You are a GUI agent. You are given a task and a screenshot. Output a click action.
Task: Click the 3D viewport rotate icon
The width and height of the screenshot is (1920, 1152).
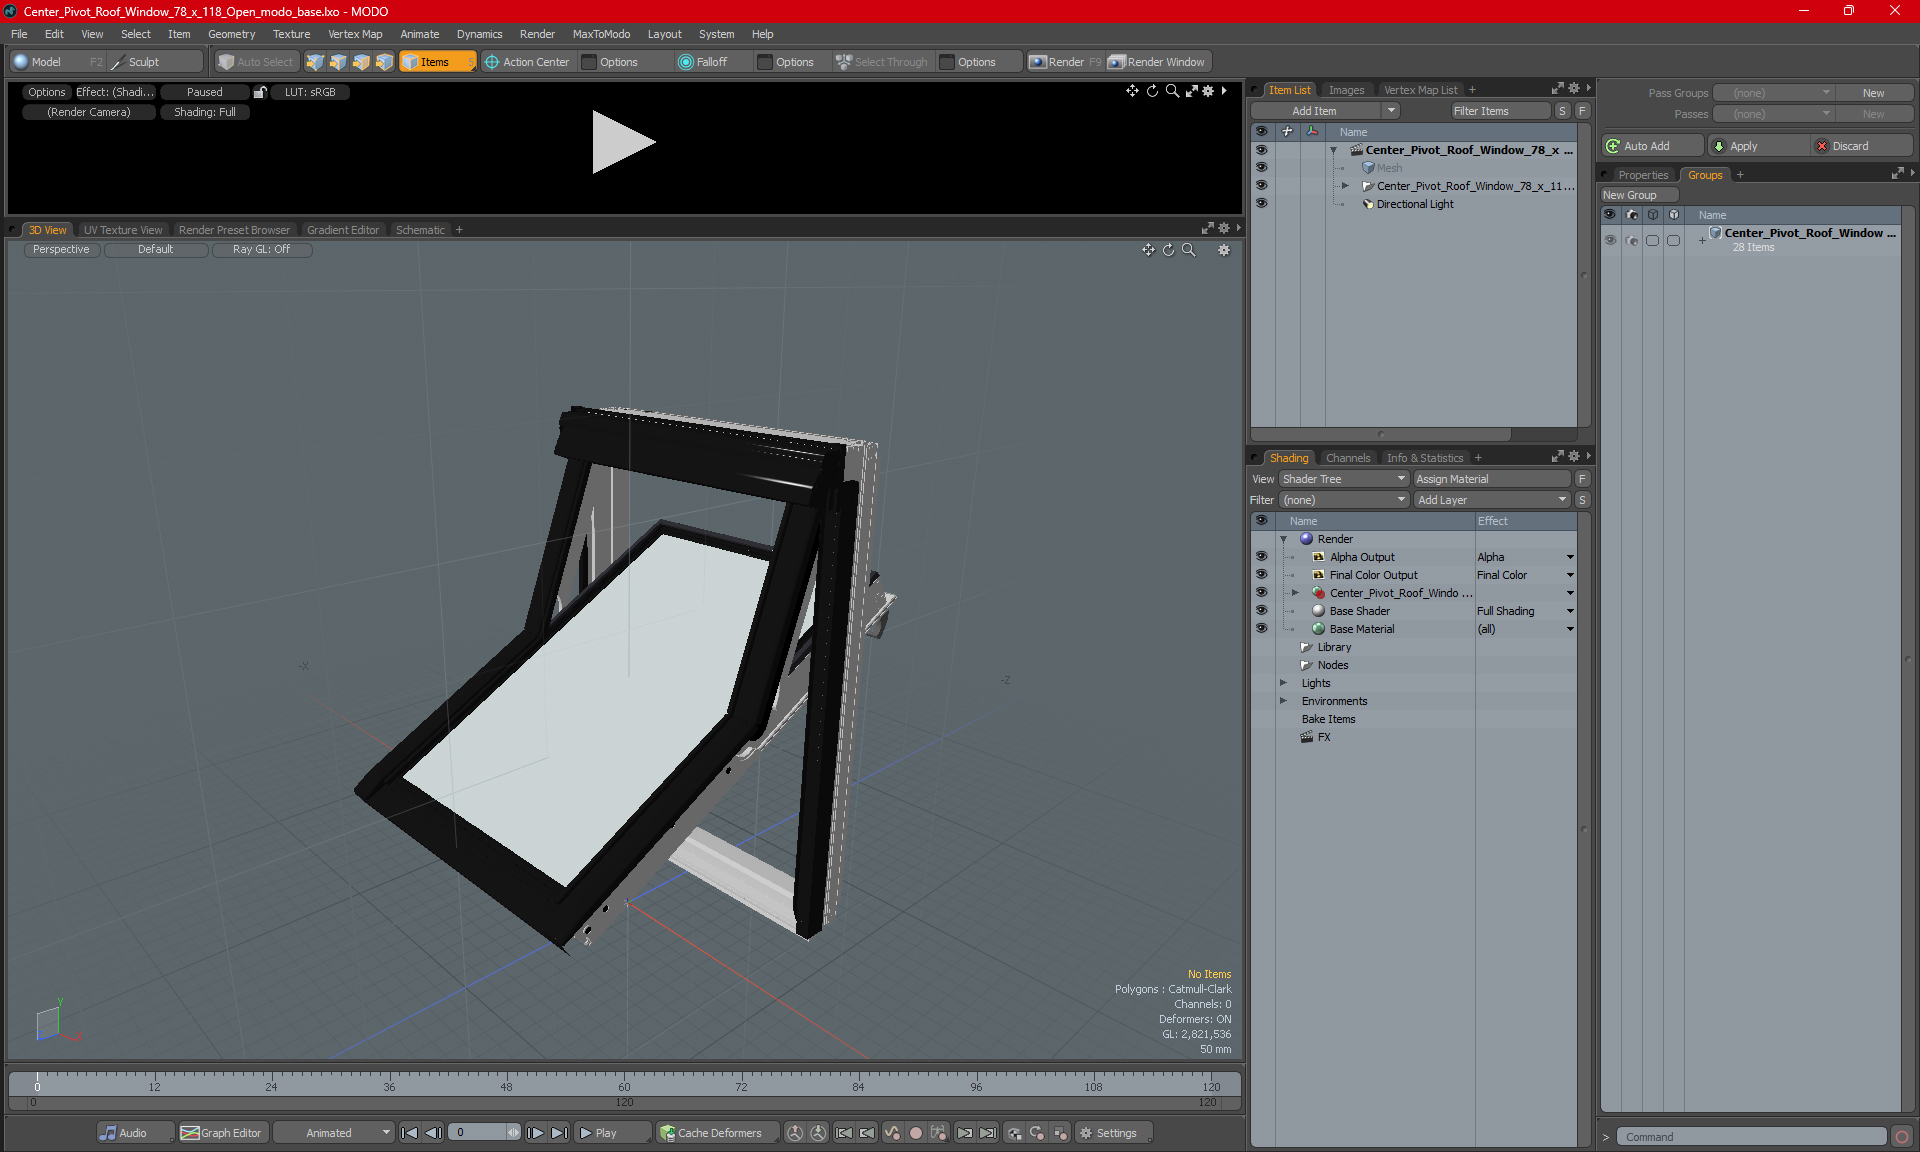[1168, 250]
